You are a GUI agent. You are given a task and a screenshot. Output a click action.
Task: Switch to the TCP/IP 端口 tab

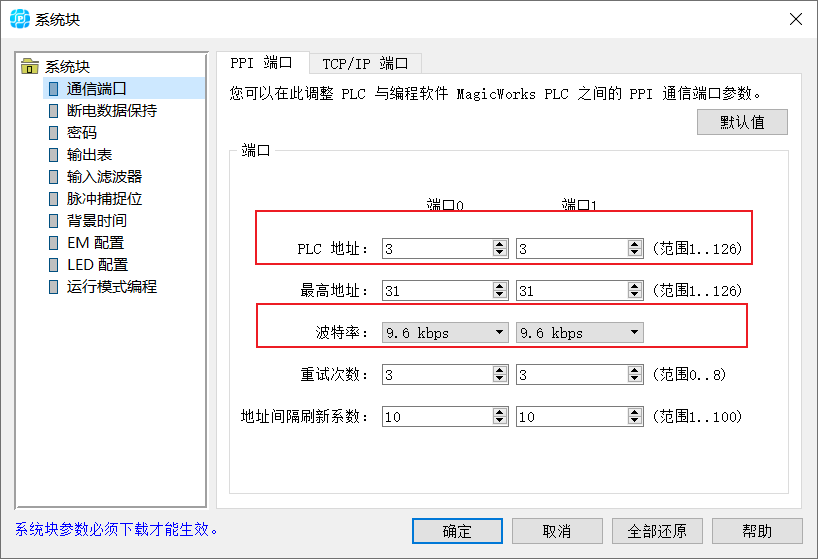tap(365, 64)
